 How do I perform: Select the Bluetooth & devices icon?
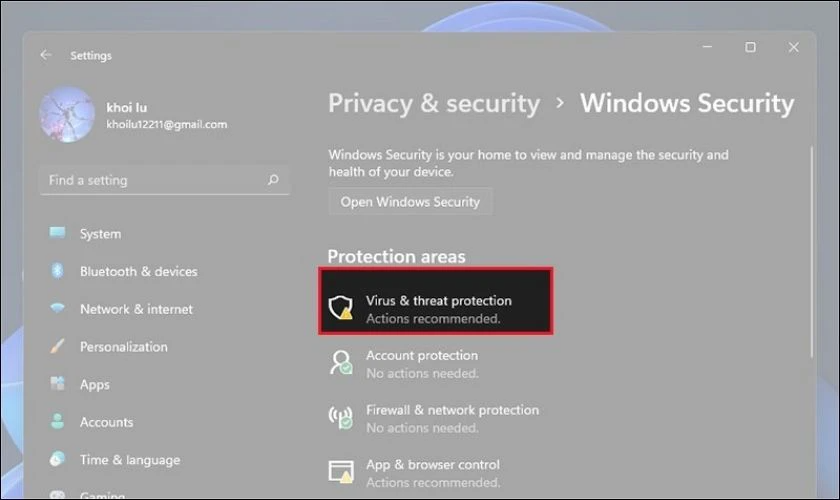click(x=57, y=271)
